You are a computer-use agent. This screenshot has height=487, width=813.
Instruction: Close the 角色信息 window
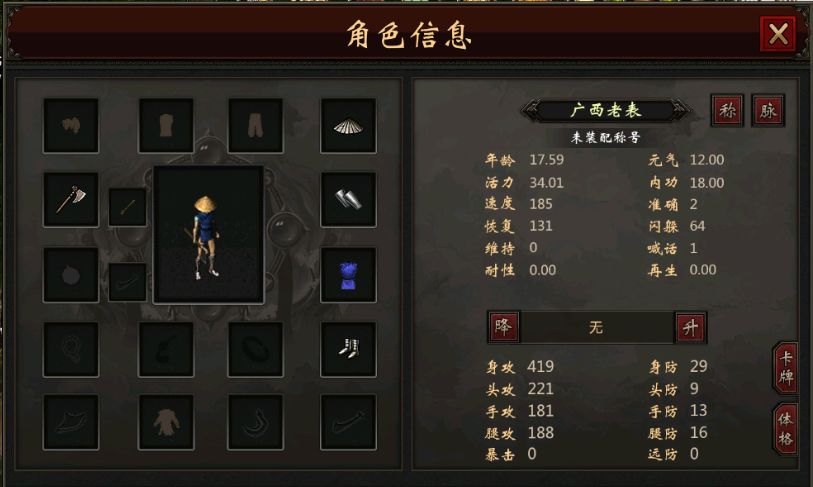[778, 34]
